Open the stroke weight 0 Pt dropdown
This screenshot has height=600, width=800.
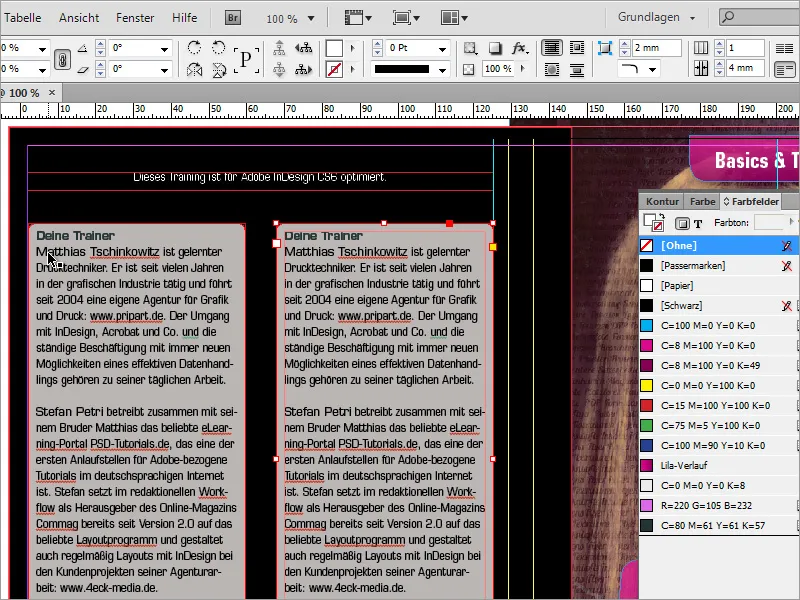tap(442, 48)
